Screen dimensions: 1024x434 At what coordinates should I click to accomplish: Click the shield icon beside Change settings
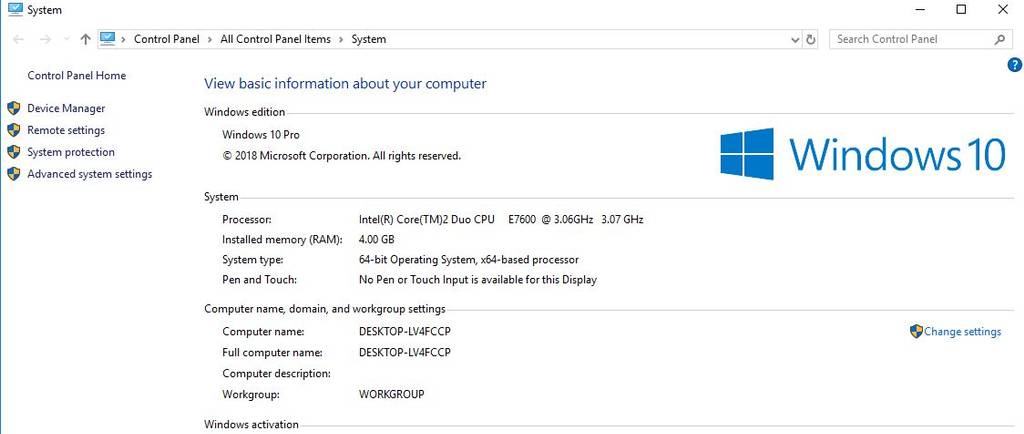[916, 332]
